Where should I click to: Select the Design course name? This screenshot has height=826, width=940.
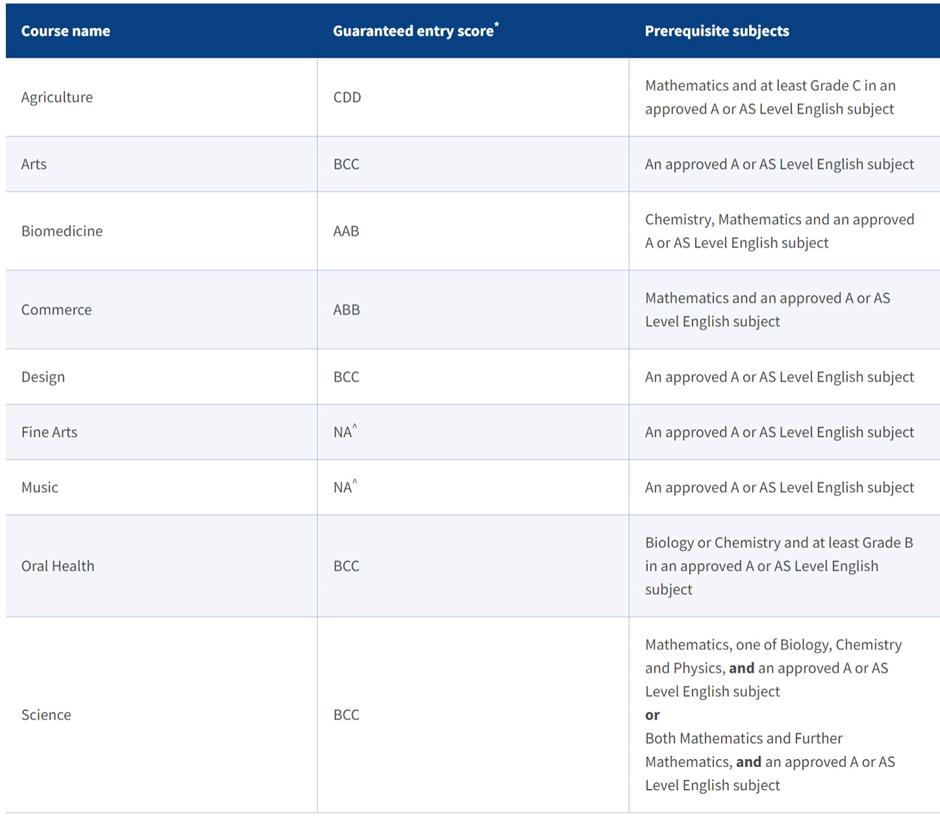click(43, 377)
